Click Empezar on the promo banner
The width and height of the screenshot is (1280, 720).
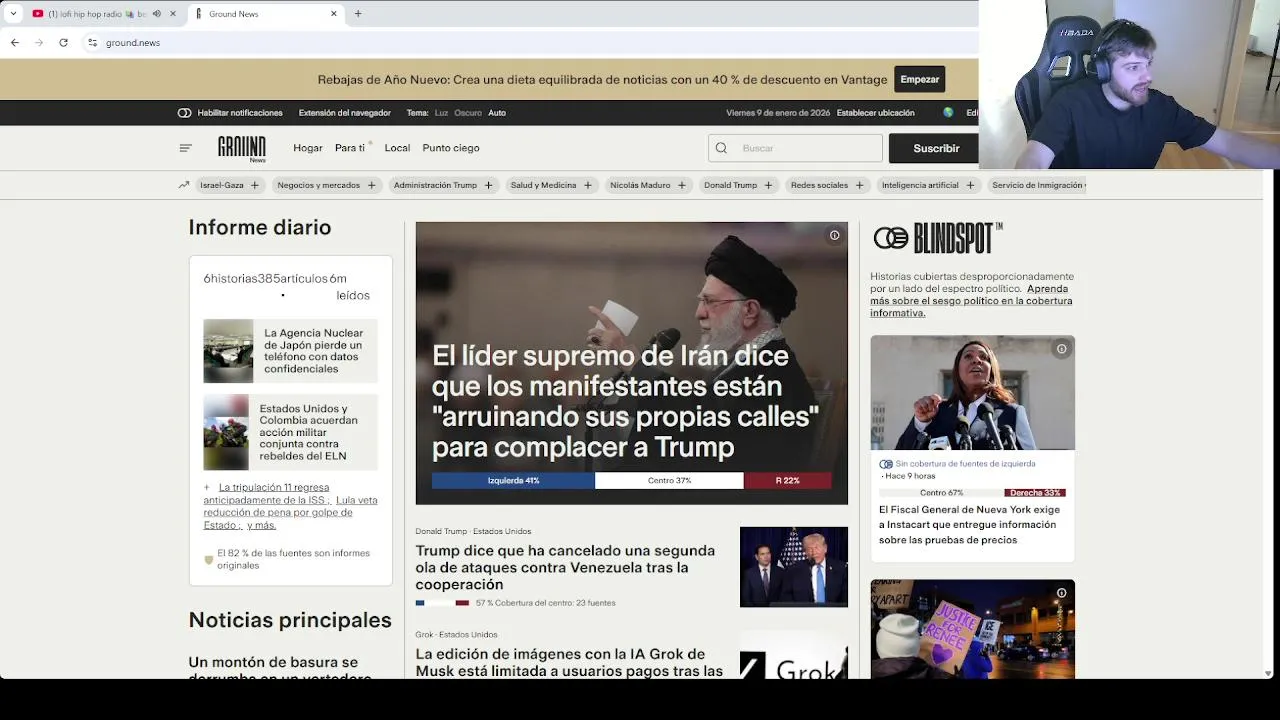(x=920, y=80)
